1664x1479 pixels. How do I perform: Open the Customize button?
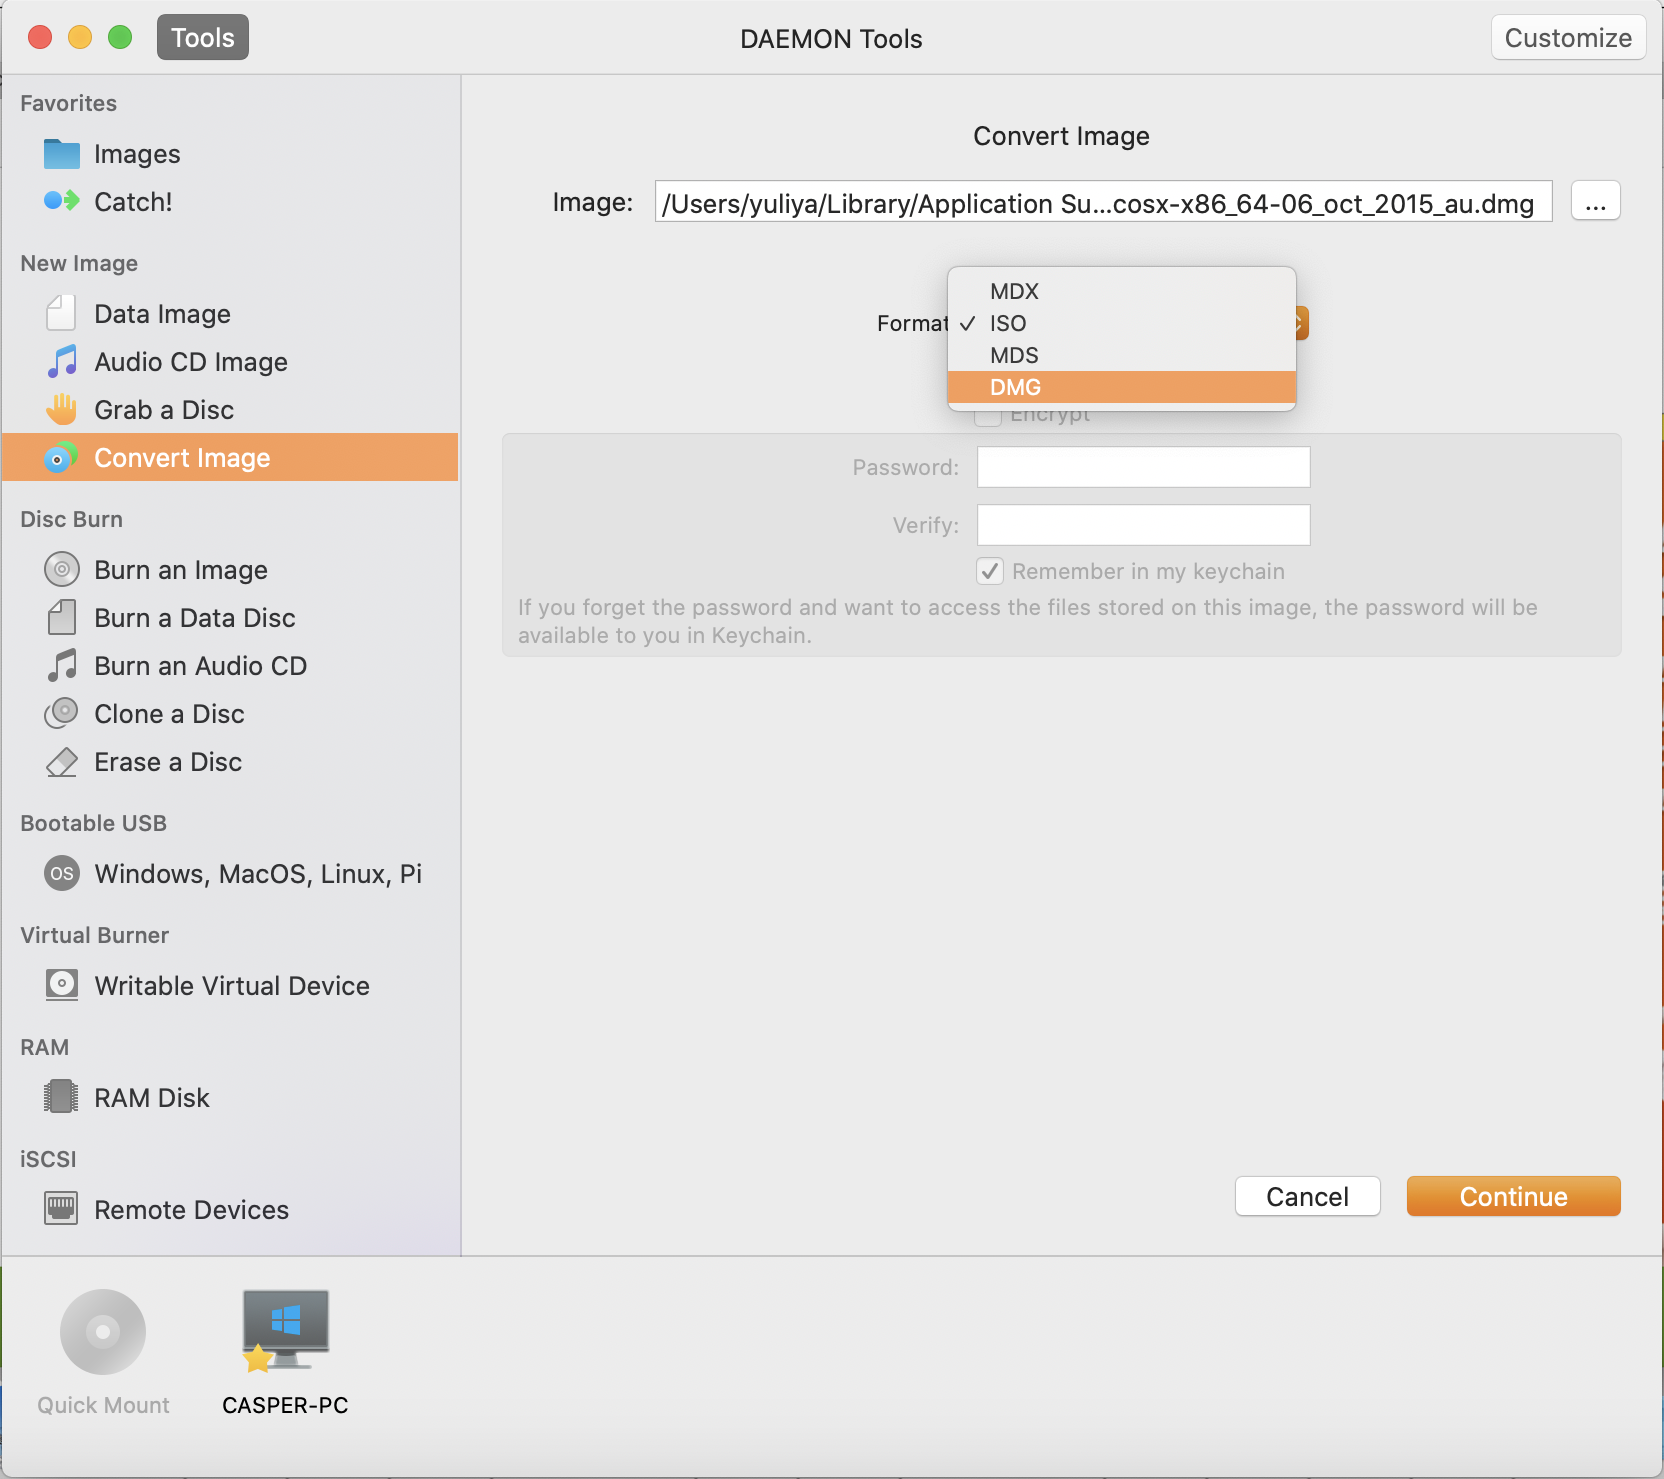click(1568, 38)
